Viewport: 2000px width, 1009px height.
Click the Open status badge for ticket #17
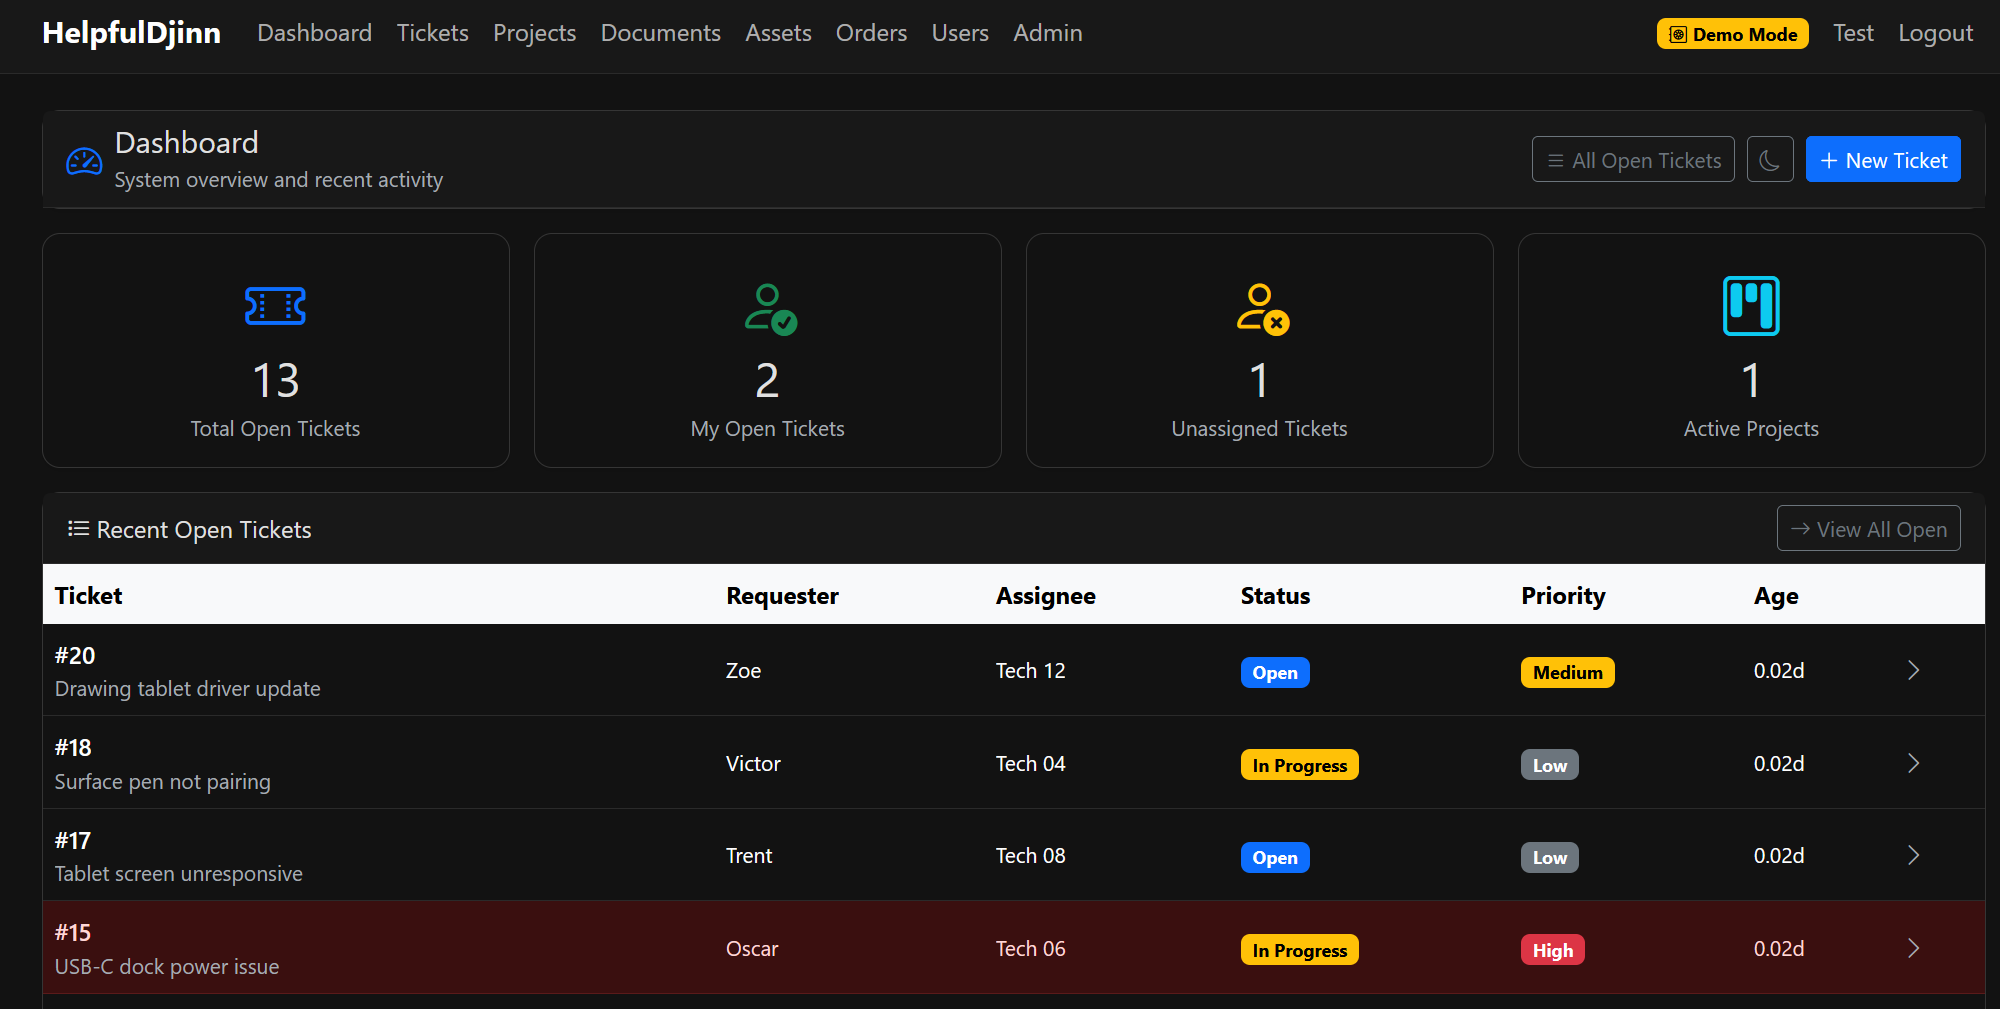click(x=1275, y=858)
